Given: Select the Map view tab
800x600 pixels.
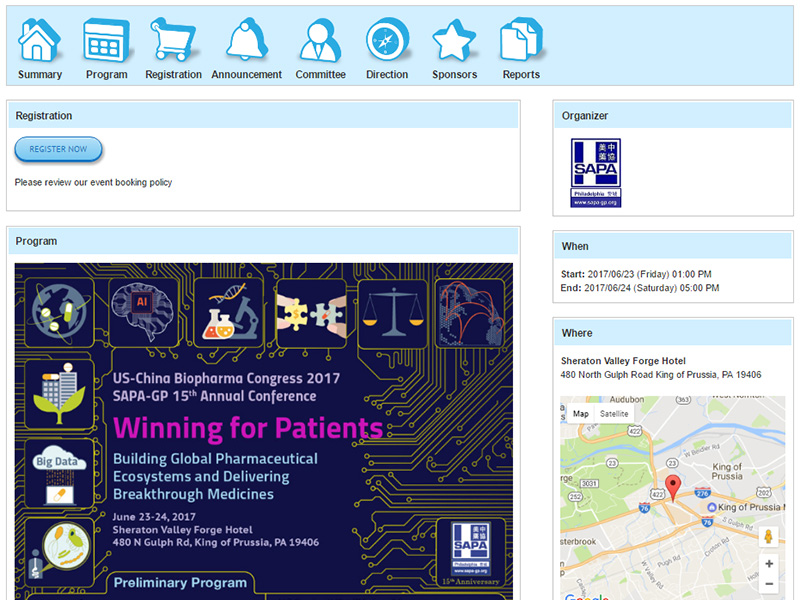Looking at the screenshot, I should (580, 413).
